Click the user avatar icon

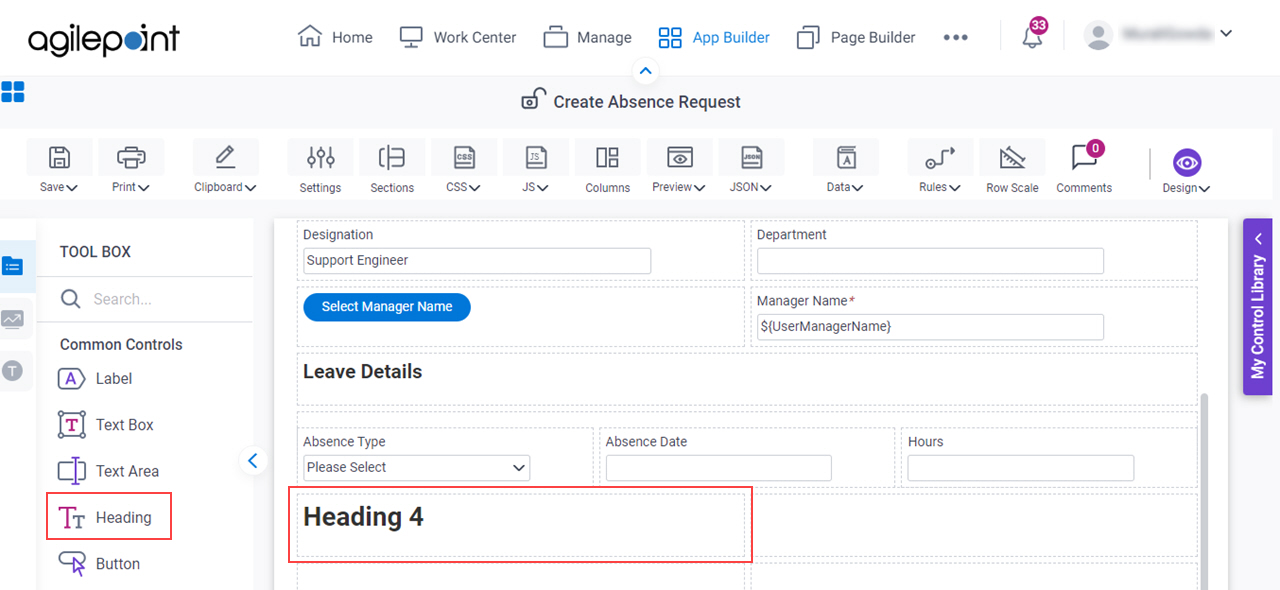click(x=1099, y=36)
